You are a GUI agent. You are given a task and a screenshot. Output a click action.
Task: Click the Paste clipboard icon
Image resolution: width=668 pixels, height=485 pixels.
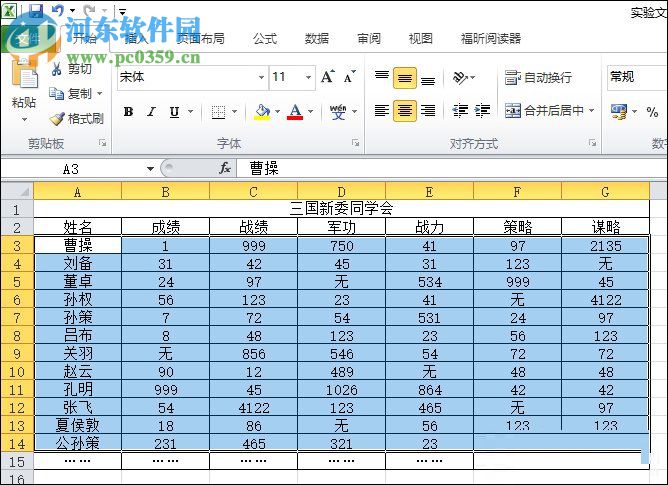pyautogui.click(x=24, y=75)
